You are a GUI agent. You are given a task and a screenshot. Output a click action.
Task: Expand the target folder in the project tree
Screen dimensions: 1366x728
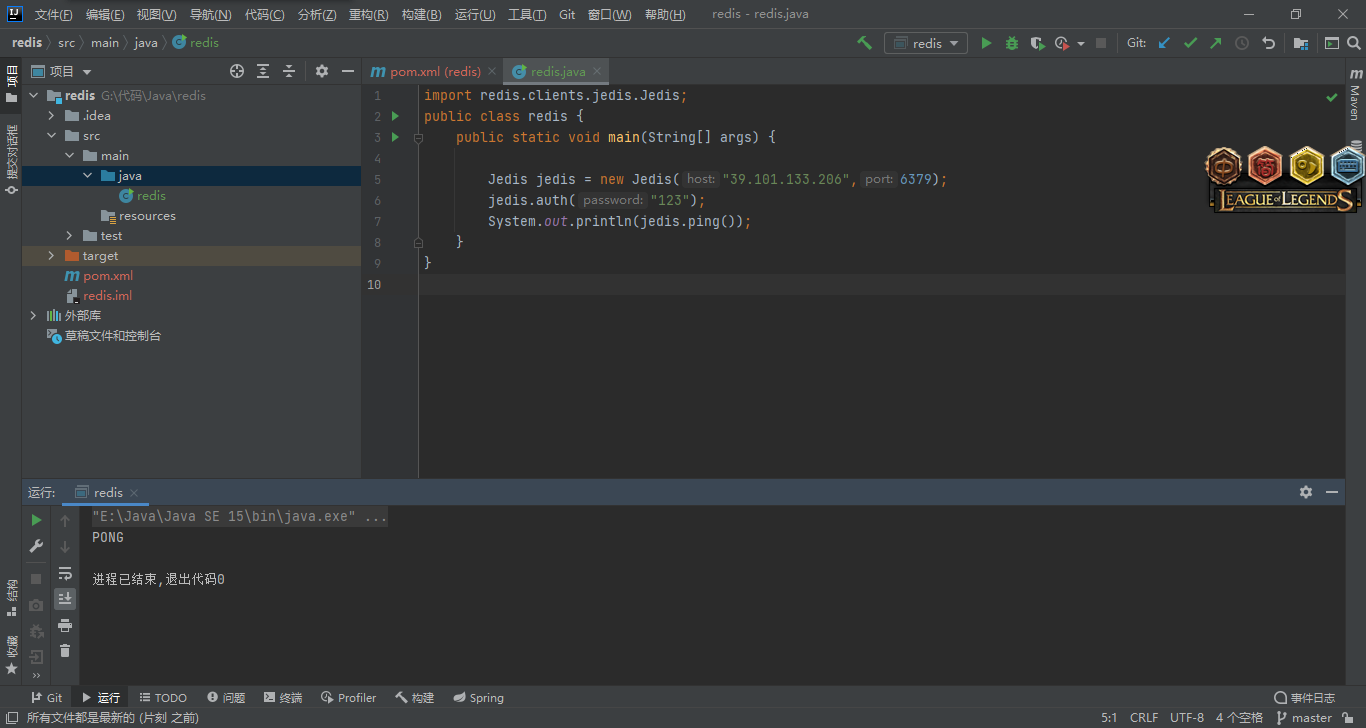coord(52,256)
